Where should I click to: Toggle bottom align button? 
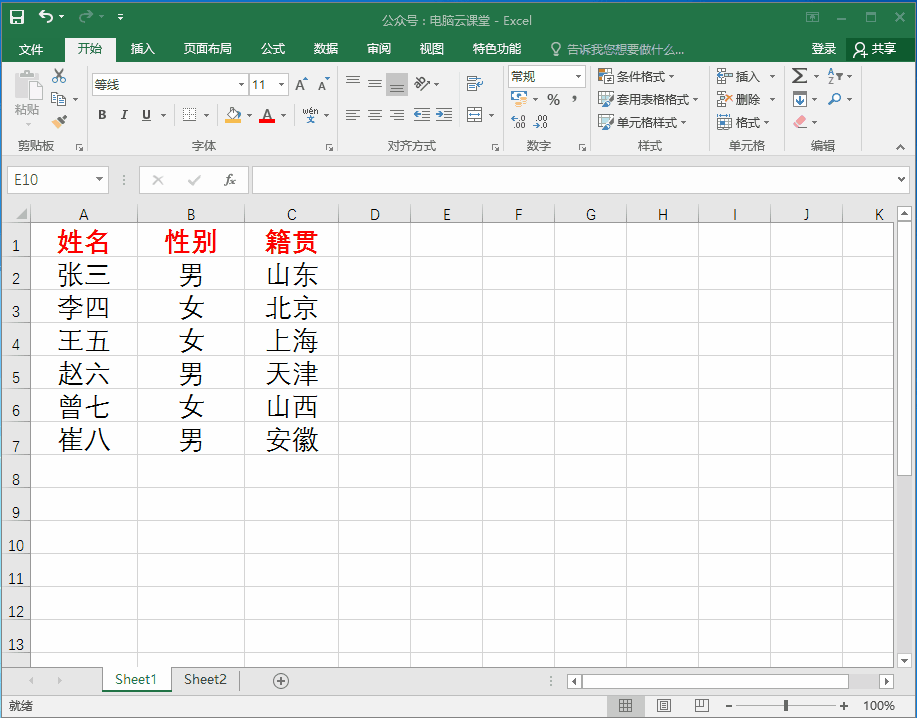point(397,84)
